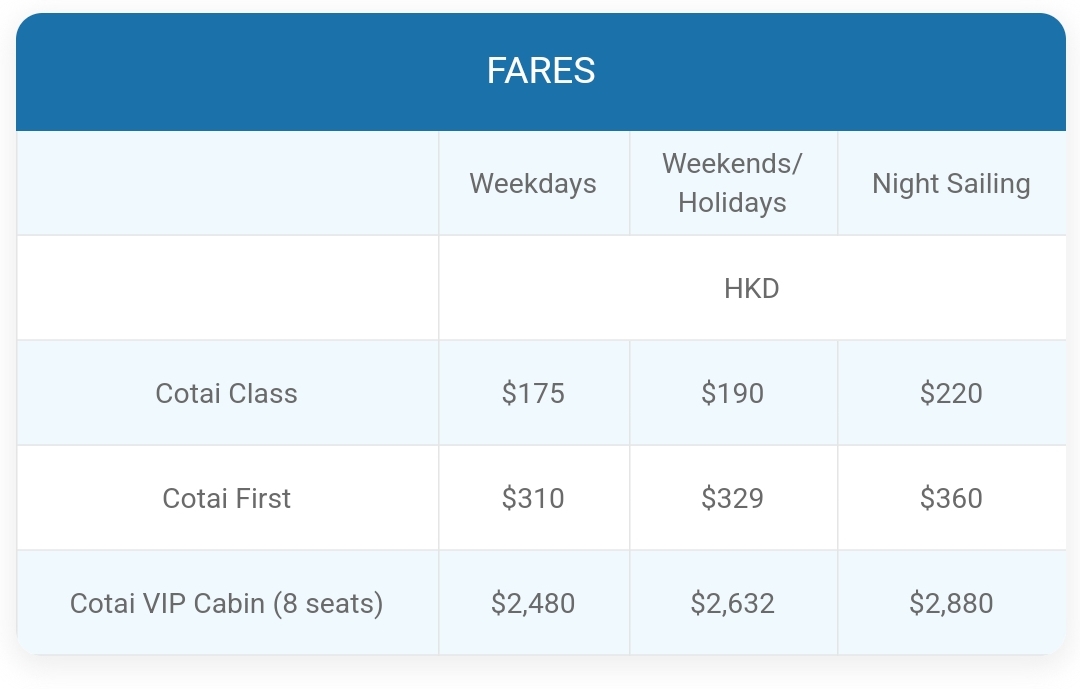Click the word Holidays in header

tap(732, 203)
